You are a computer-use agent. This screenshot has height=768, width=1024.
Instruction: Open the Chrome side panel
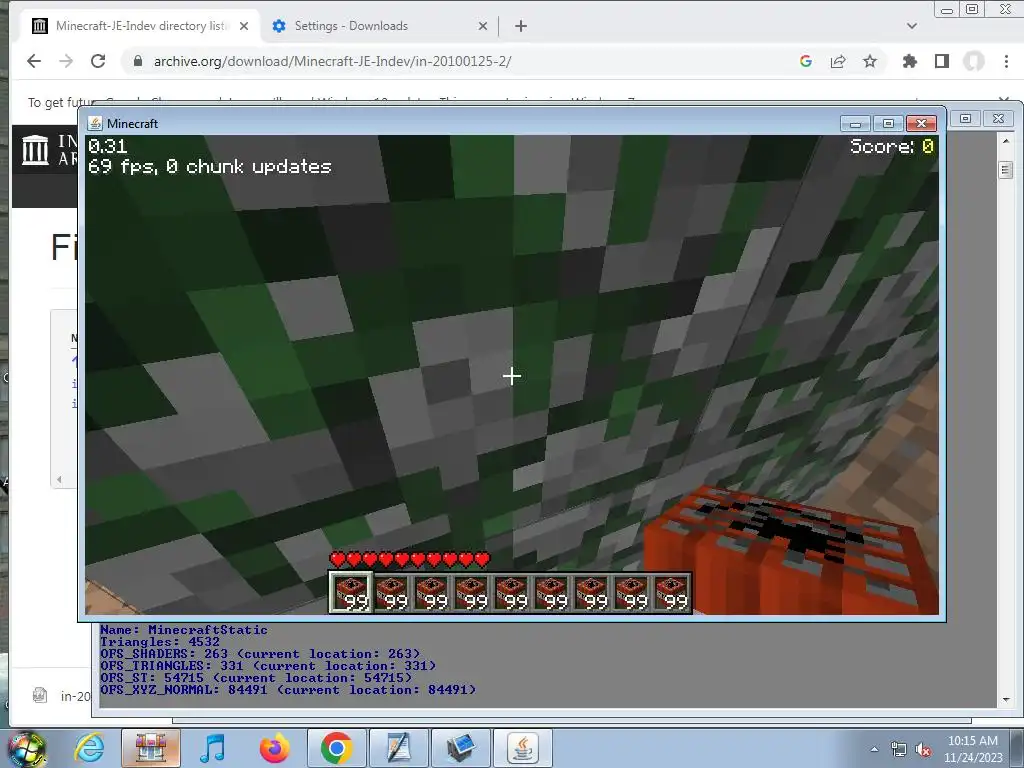pos(942,61)
